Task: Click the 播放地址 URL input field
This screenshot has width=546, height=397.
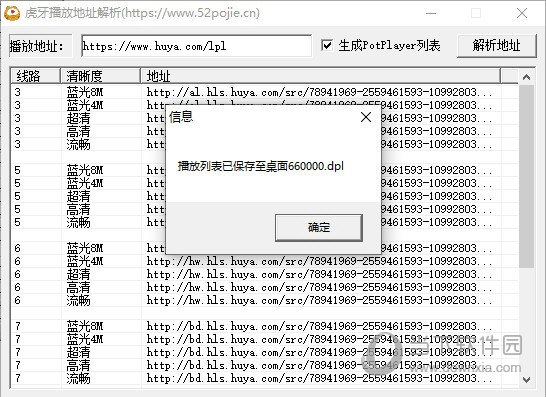Action: pyautogui.click(x=196, y=46)
